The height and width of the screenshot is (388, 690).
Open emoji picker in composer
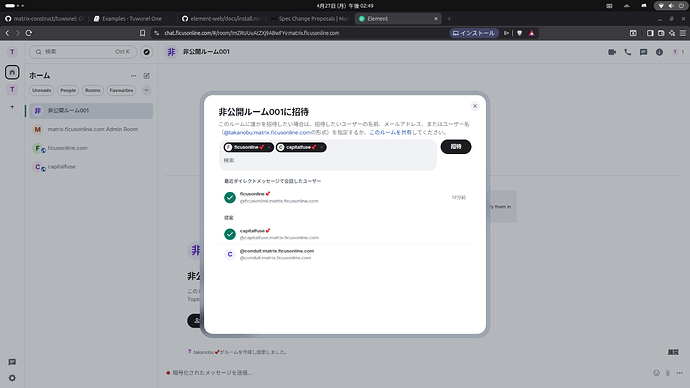(x=656, y=373)
